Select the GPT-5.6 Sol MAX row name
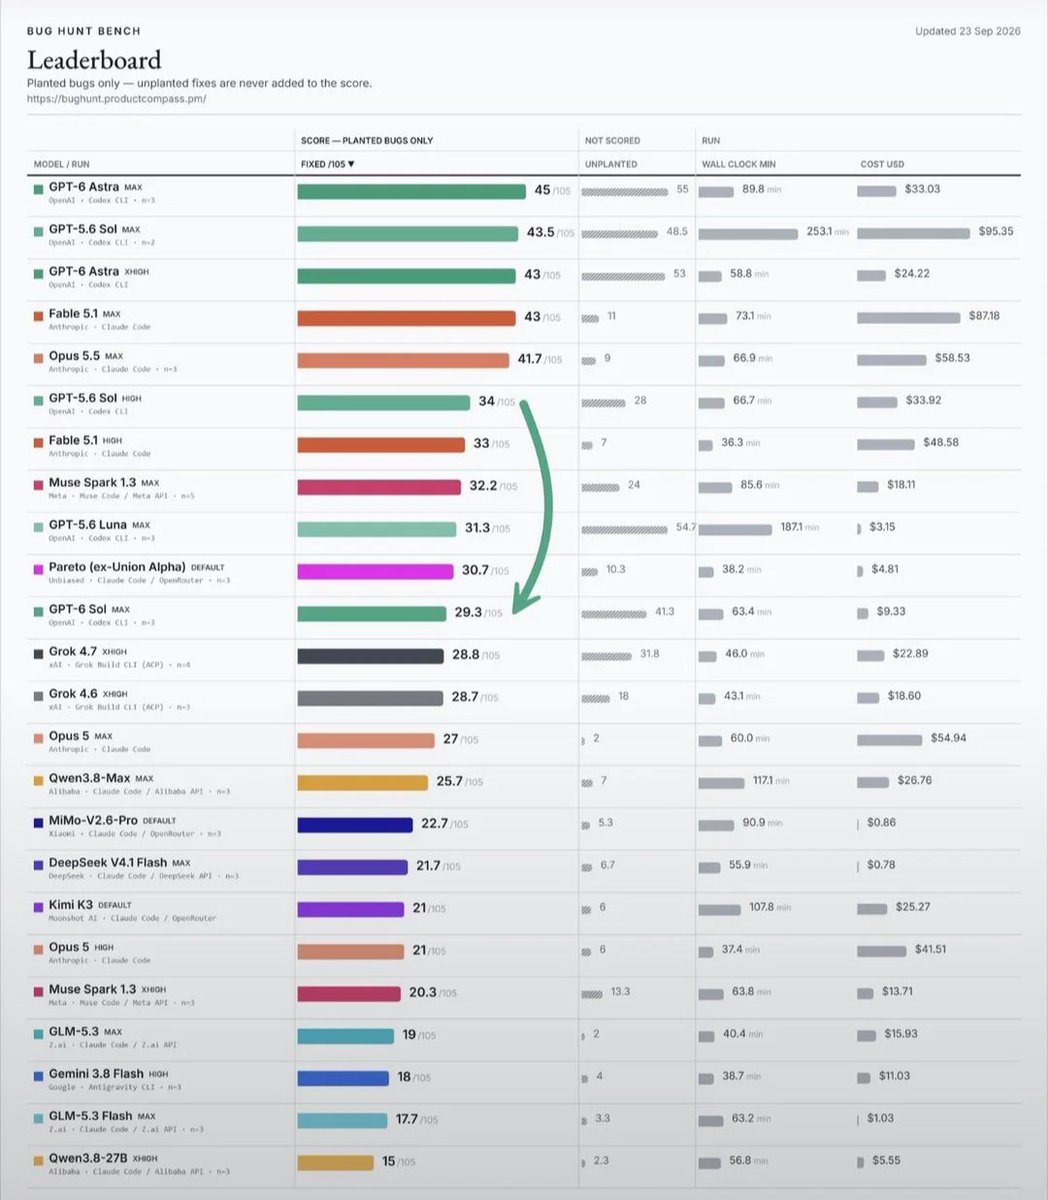This screenshot has width=1048, height=1200. pyautogui.click(x=94, y=229)
